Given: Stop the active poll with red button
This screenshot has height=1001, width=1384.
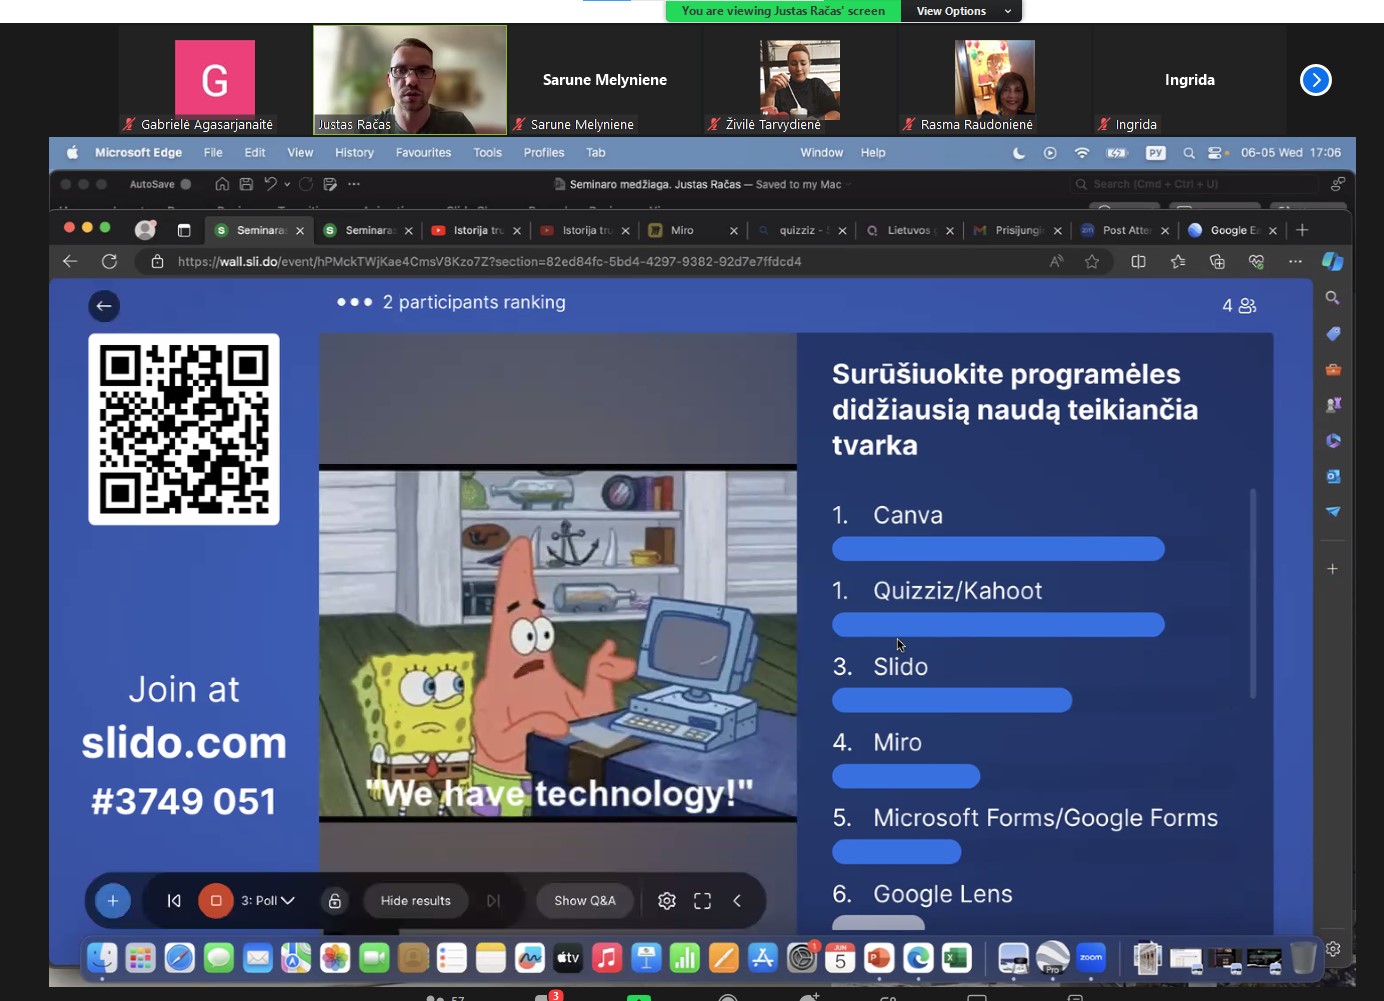Looking at the screenshot, I should point(216,901).
